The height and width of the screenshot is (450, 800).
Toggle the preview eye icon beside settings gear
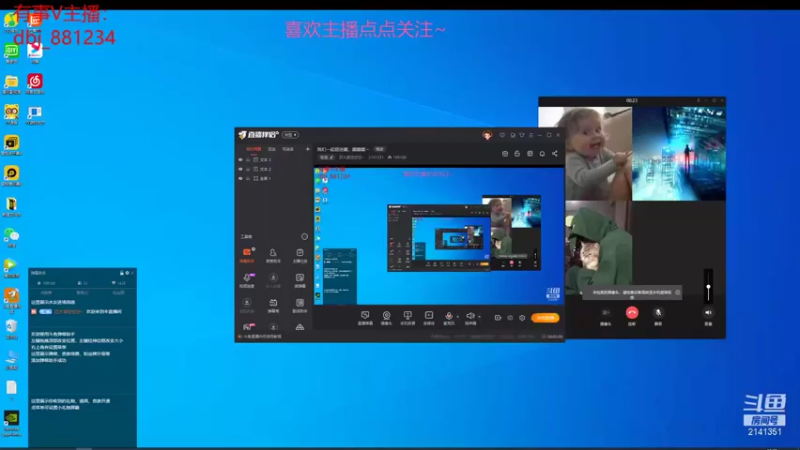[510, 318]
